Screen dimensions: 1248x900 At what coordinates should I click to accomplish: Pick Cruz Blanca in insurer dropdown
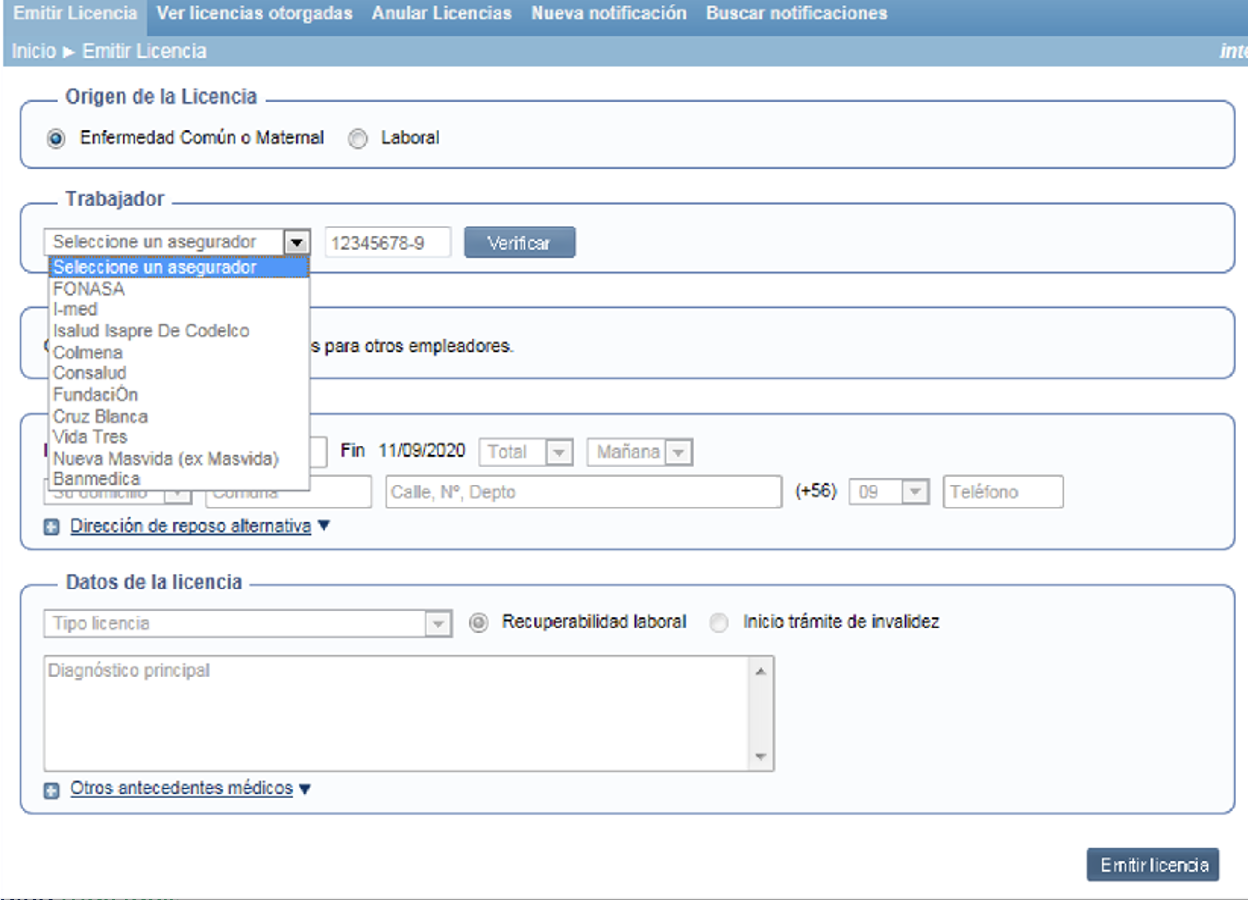(x=100, y=416)
